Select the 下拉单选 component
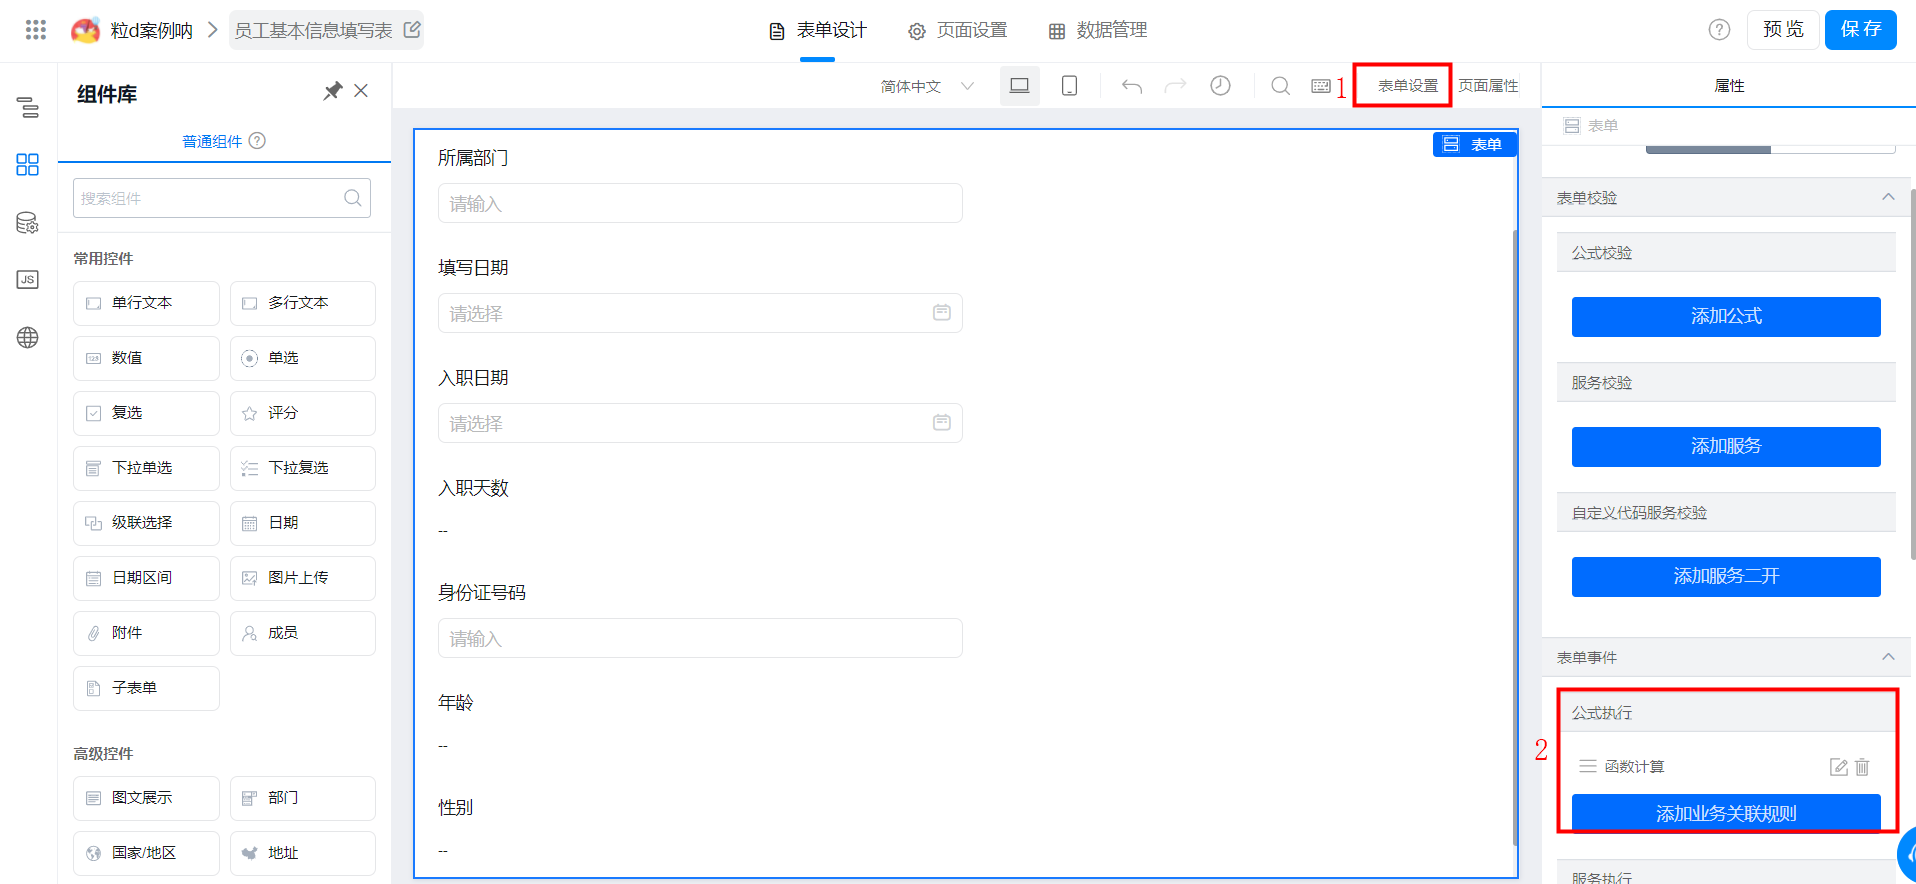Viewport: 1916px width, 884px height. click(x=146, y=468)
